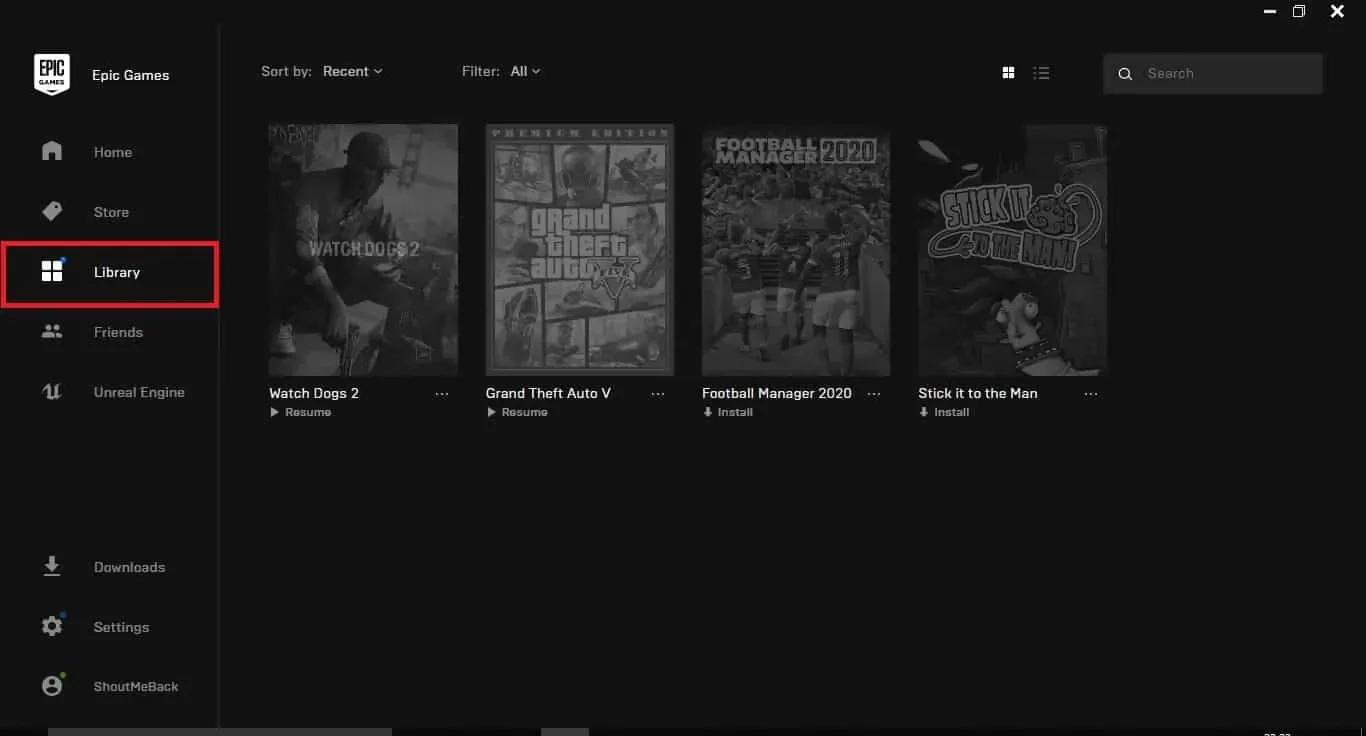The image size is (1366, 736).
Task: Open the three-dot menu for Football Manager 2020
Action: coord(874,394)
